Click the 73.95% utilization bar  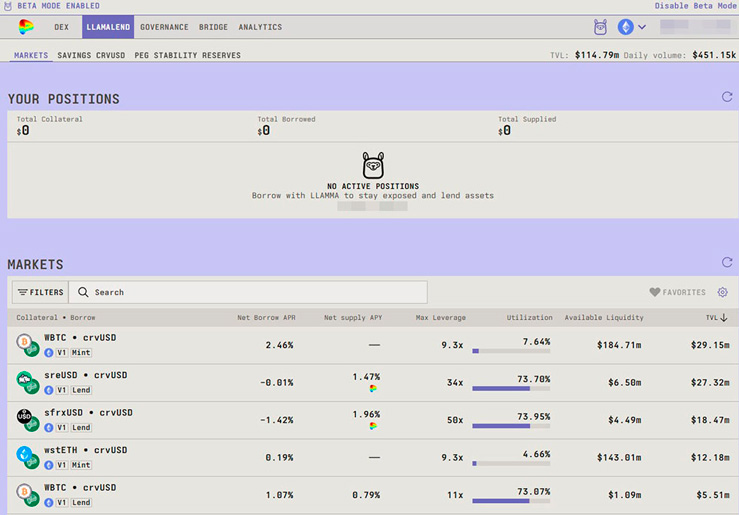point(511,426)
